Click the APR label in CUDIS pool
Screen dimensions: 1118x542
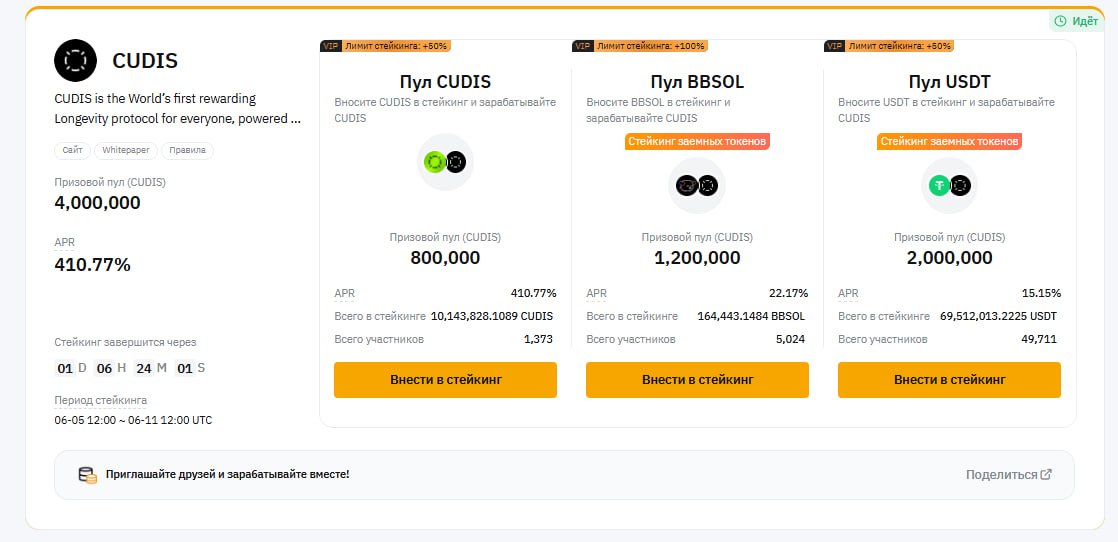click(344, 293)
